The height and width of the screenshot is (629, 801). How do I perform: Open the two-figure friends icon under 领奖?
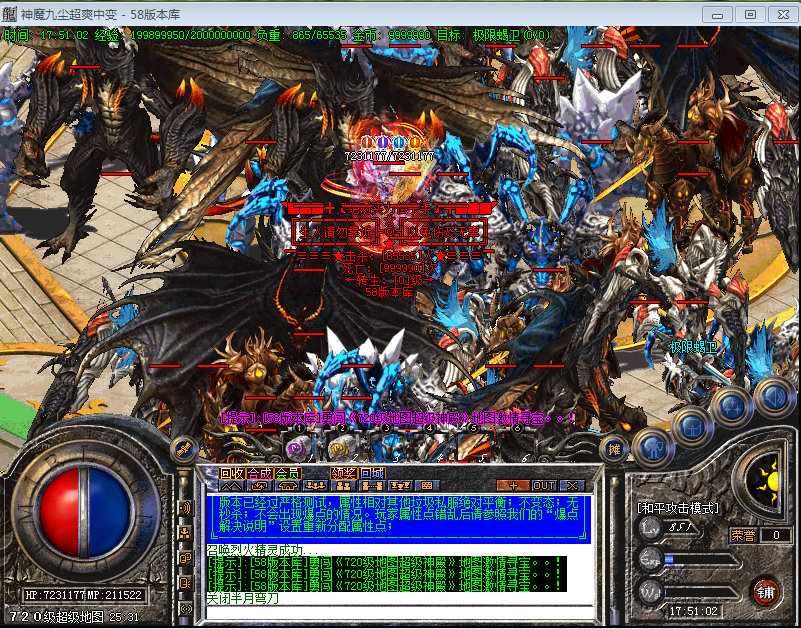click(343, 485)
